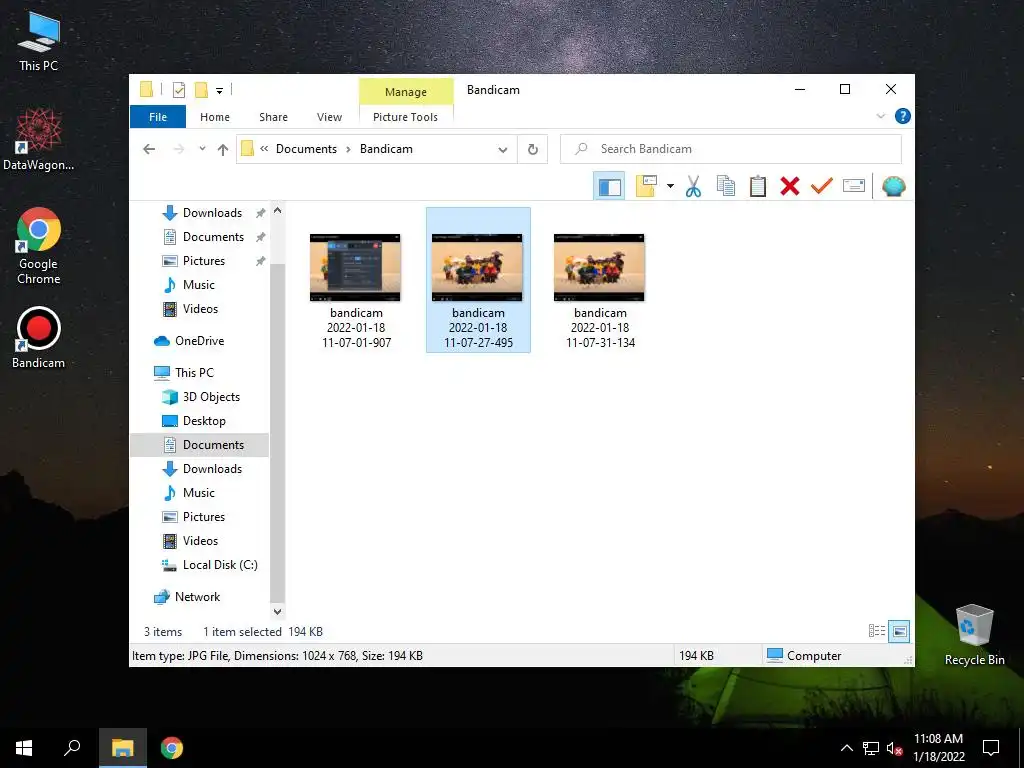Switch to Details view in status bar
This screenshot has height=768, width=1024.
[x=877, y=631]
